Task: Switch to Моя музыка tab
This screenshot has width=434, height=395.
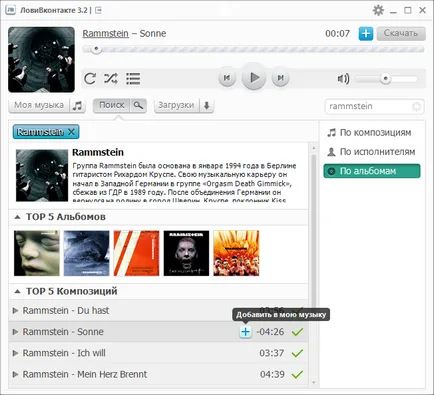Action: click(39, 105)
